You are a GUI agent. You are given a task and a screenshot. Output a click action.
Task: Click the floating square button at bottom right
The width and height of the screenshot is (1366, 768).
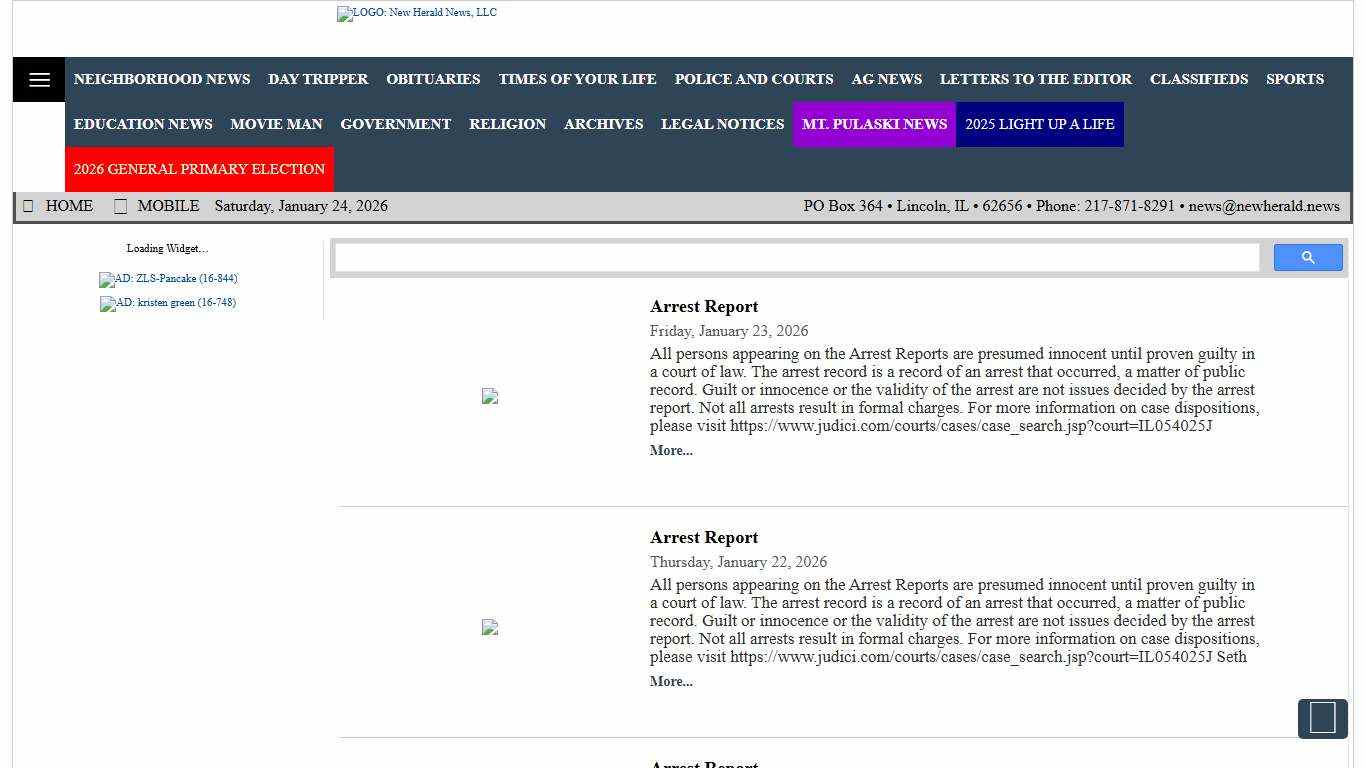click(1322, 718)
